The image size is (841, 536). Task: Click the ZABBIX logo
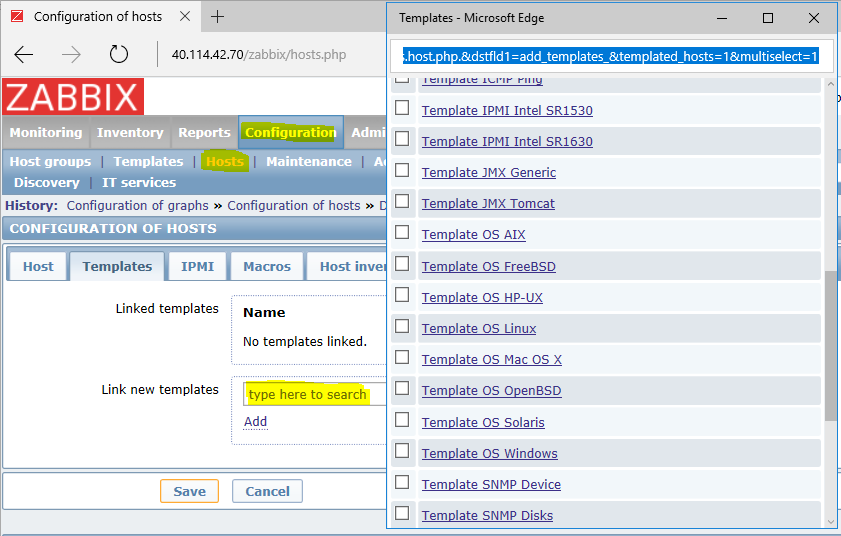[73, 97]
